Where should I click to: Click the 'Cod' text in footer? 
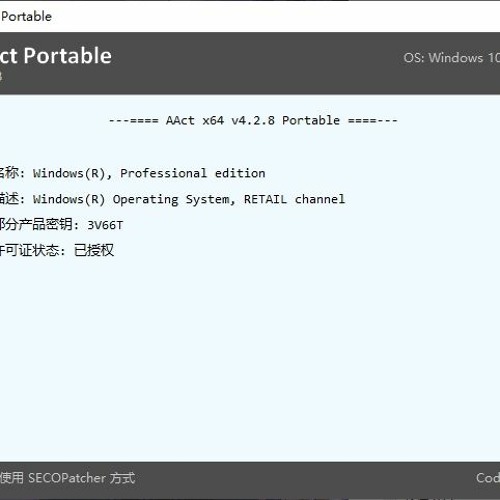pos(488,478)
